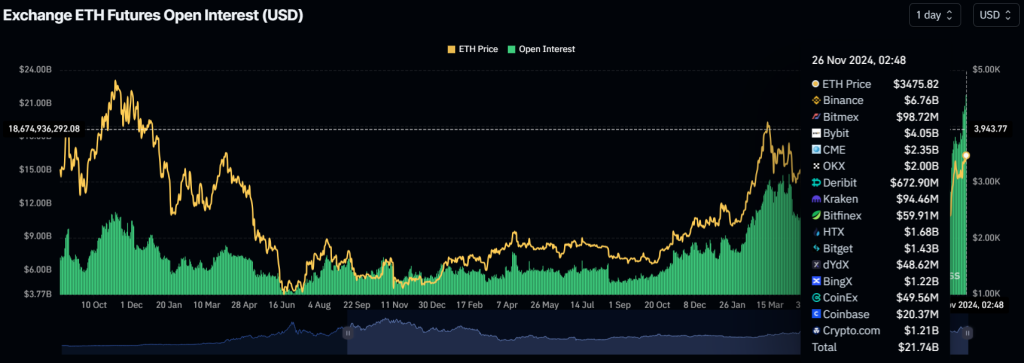Viewport: 1024px width, 363px height.
Task: Click the Bitfinex icon in tooltip
Action: coord(816,215)
